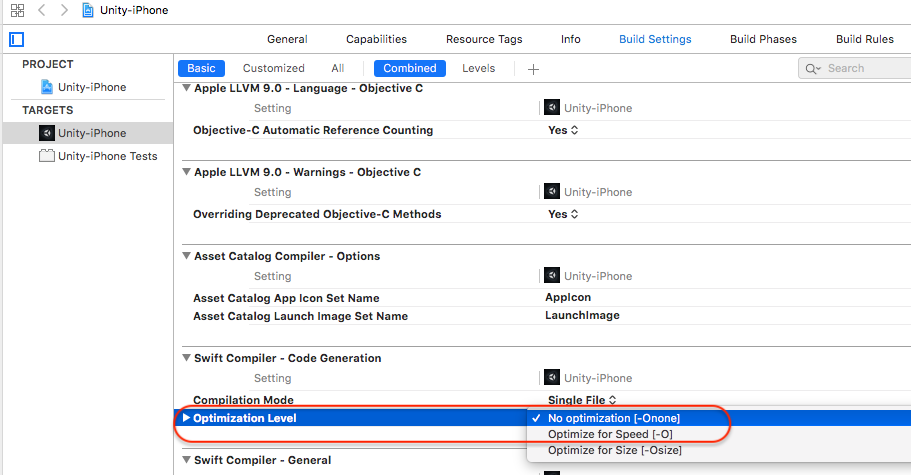This screenshot has width=911, height=475.
Task: Click Unity-iPhone breadcrumb title
Action: [134, 10]
